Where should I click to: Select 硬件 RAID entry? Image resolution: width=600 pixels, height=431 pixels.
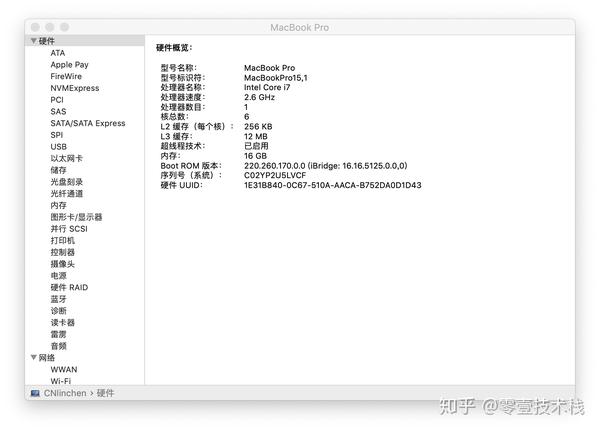click(x=69, y=287)
